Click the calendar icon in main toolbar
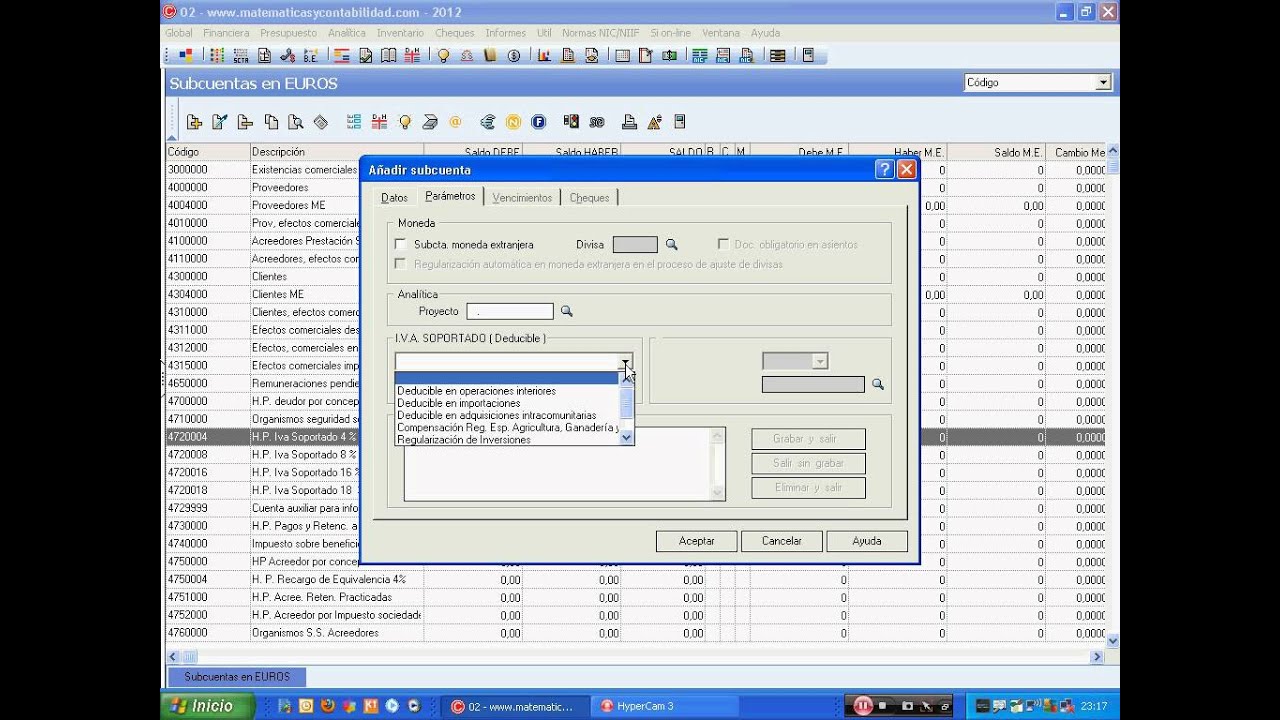The image size is (1280, 720). click(622, 56)
